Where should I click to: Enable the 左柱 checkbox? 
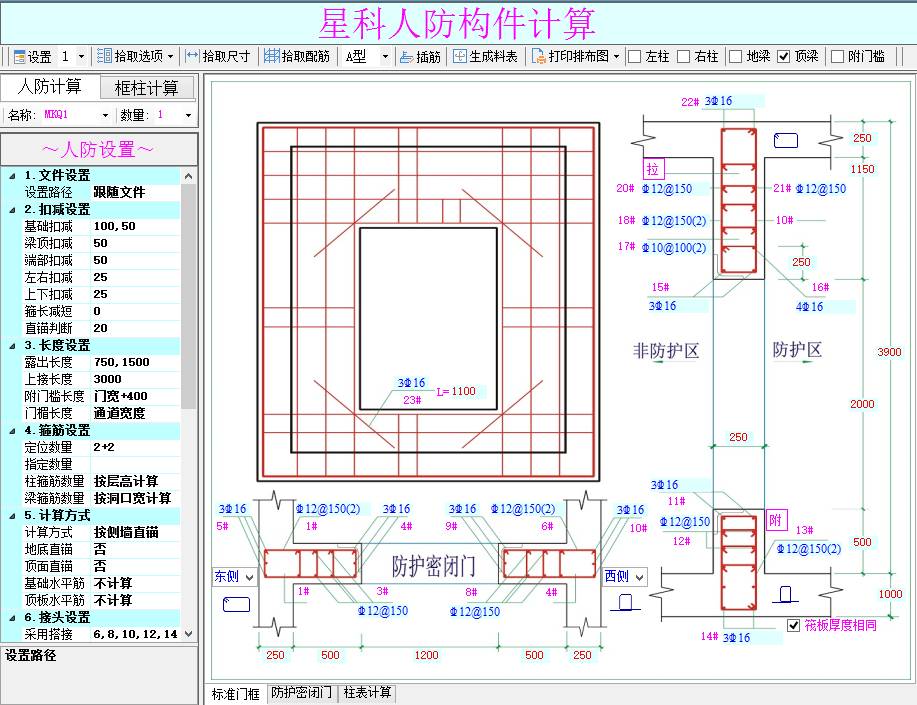(x=635, y=57)
